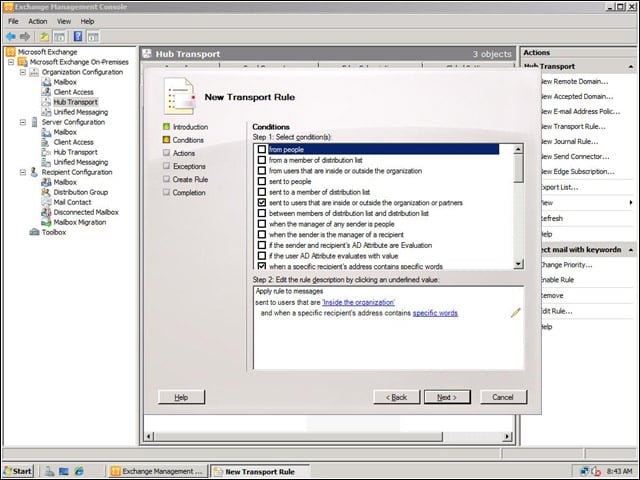Click the Server Configuration node icon

(34, 122)
